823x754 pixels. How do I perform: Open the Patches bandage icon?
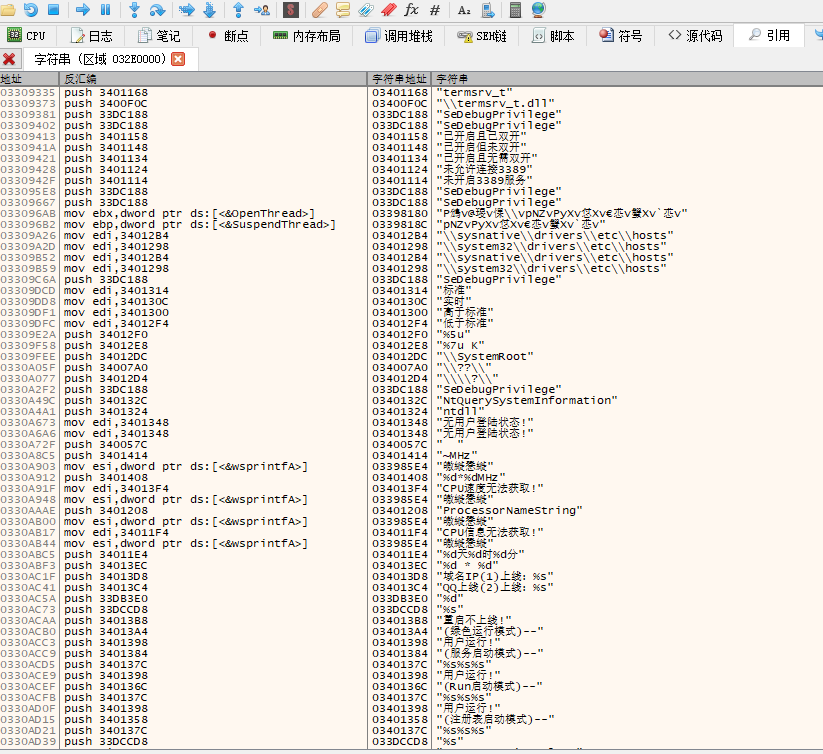click(x=320, y=10)
